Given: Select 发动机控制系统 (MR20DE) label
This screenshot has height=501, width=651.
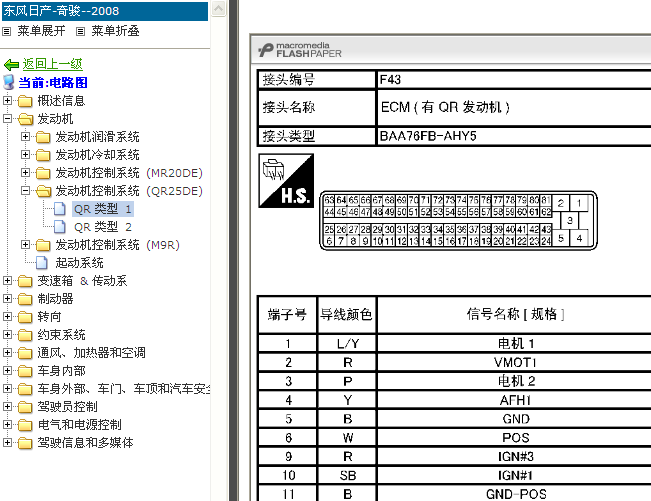Looking at the screenshot, I should tap(129, 173).
